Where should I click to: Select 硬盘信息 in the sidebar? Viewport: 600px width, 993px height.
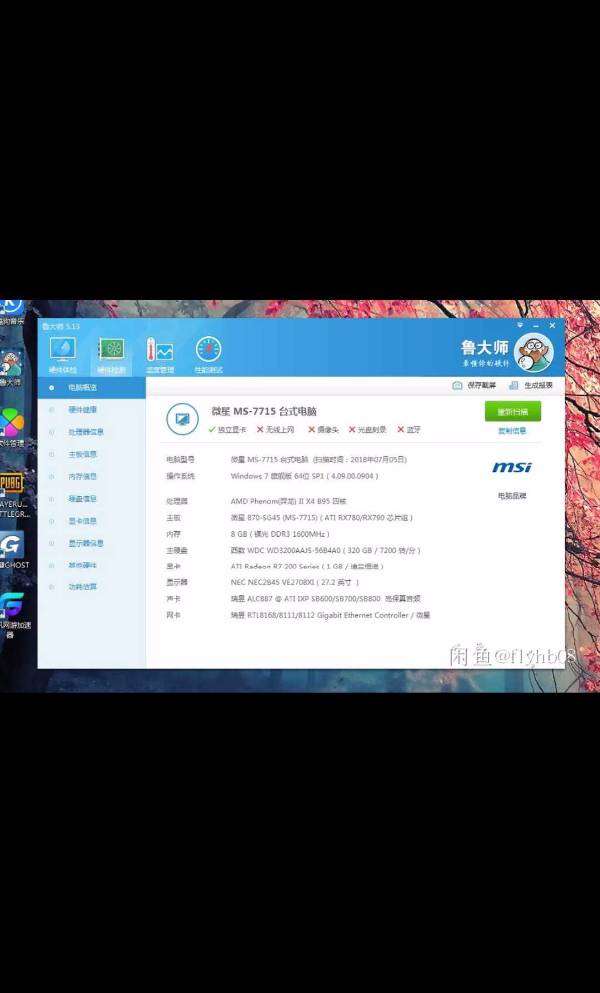[x=91, y=498]
